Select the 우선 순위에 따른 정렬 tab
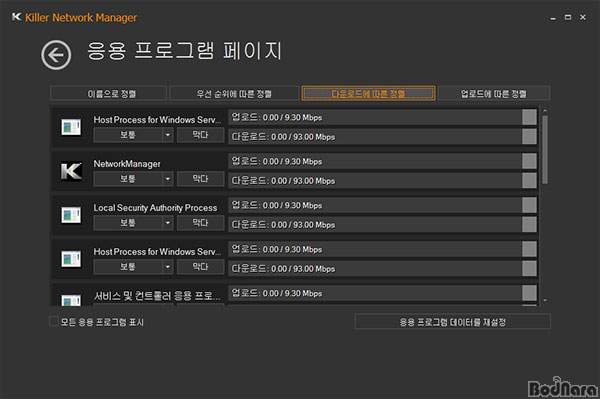The image size is (600, 399). [x=234, y=93]
